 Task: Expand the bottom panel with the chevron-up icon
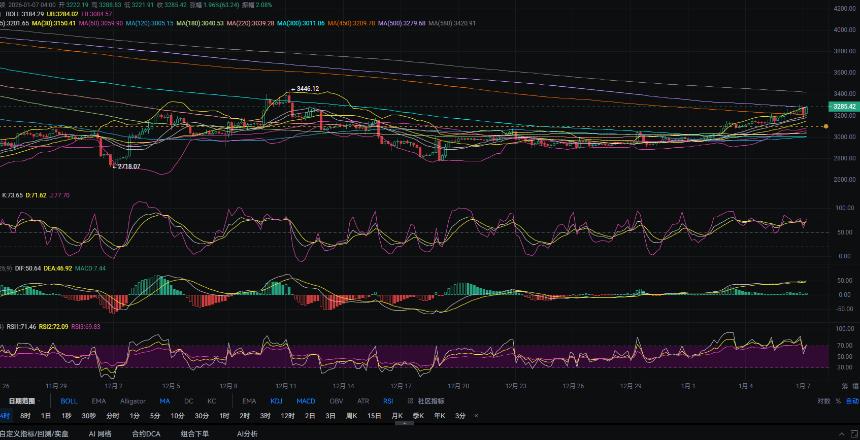(x=842, y=433)
